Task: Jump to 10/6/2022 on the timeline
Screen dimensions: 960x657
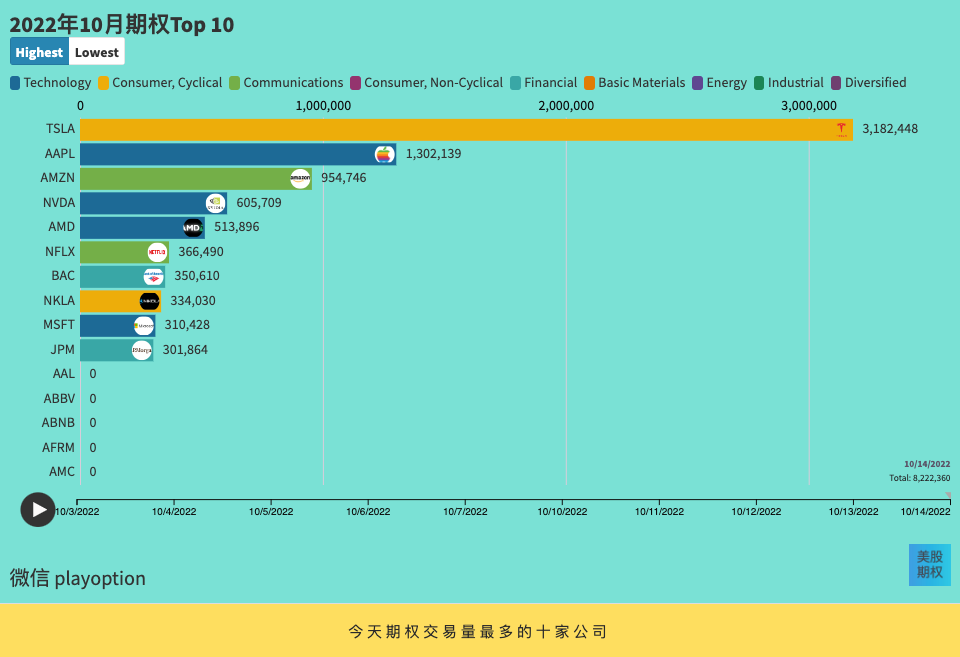Action: pos(368,511)
